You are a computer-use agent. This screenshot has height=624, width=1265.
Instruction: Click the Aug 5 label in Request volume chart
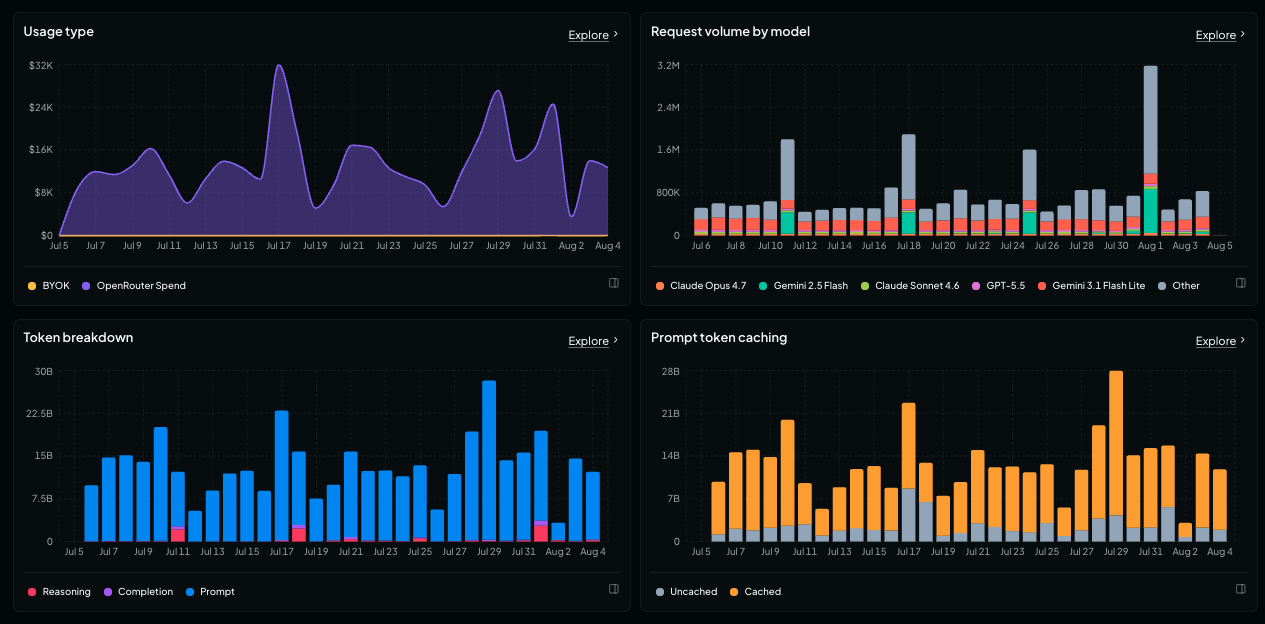click(1218, 245)
